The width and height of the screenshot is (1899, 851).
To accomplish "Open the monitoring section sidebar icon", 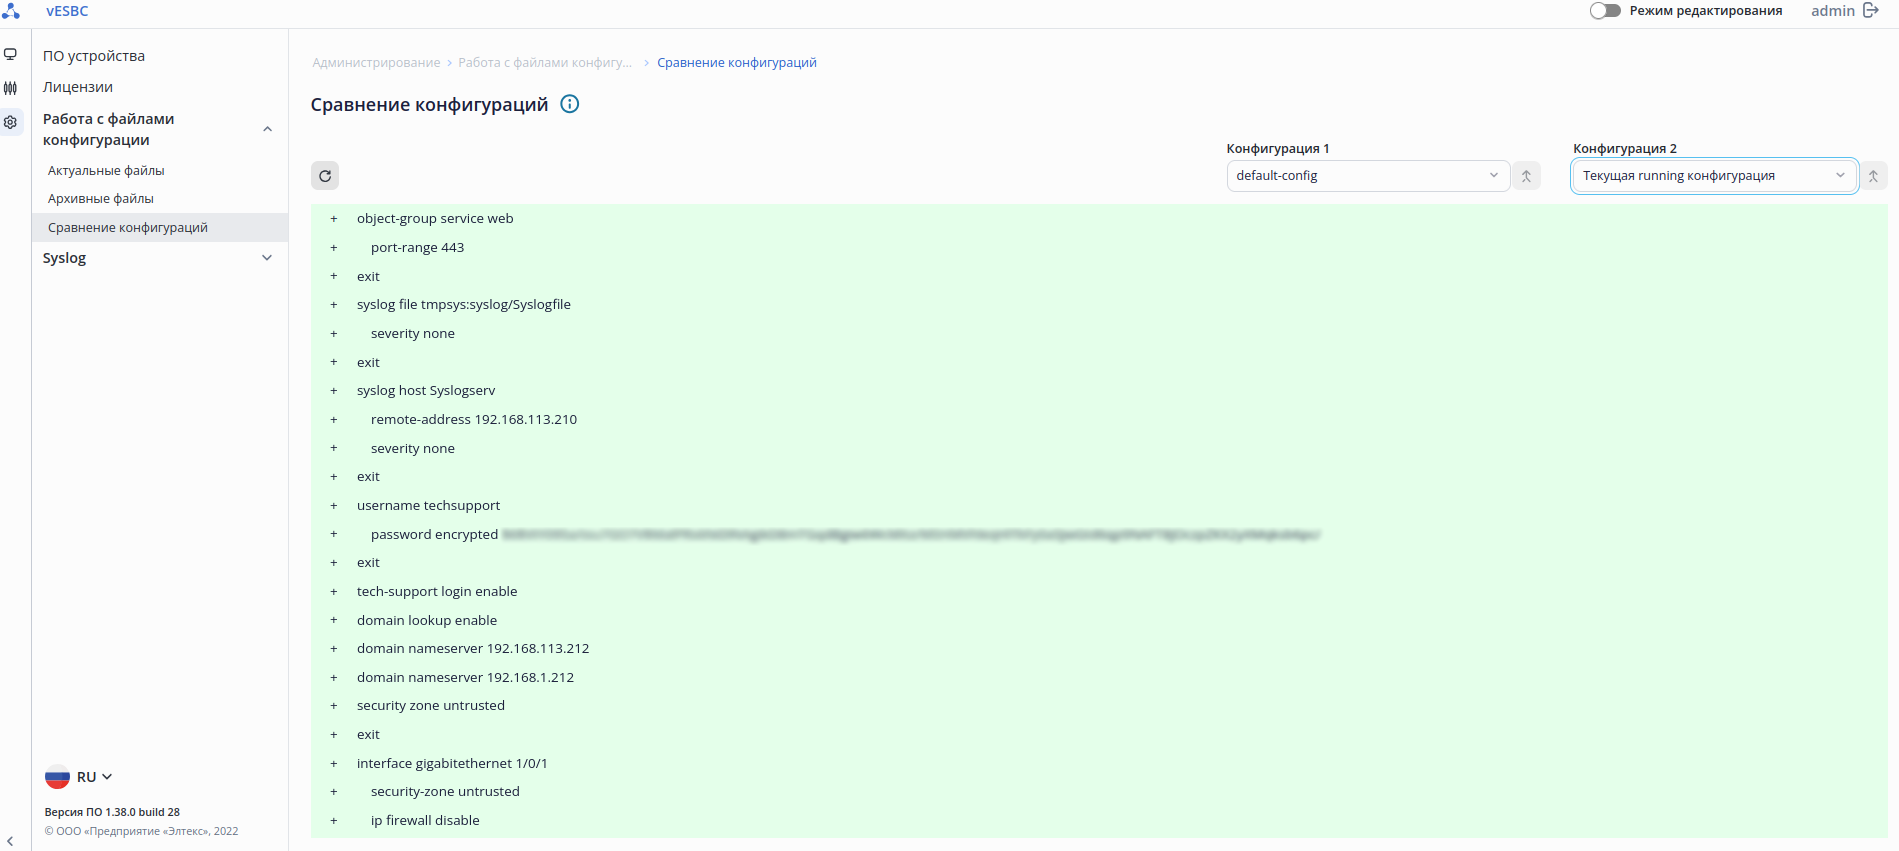I will (x=11, y=55).
